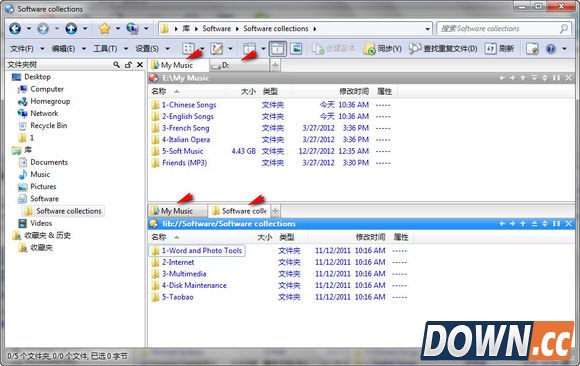This screenshot has height=366, width=580.
Task: Click the selection mode toolbar icon
Action: coord(188,48)
